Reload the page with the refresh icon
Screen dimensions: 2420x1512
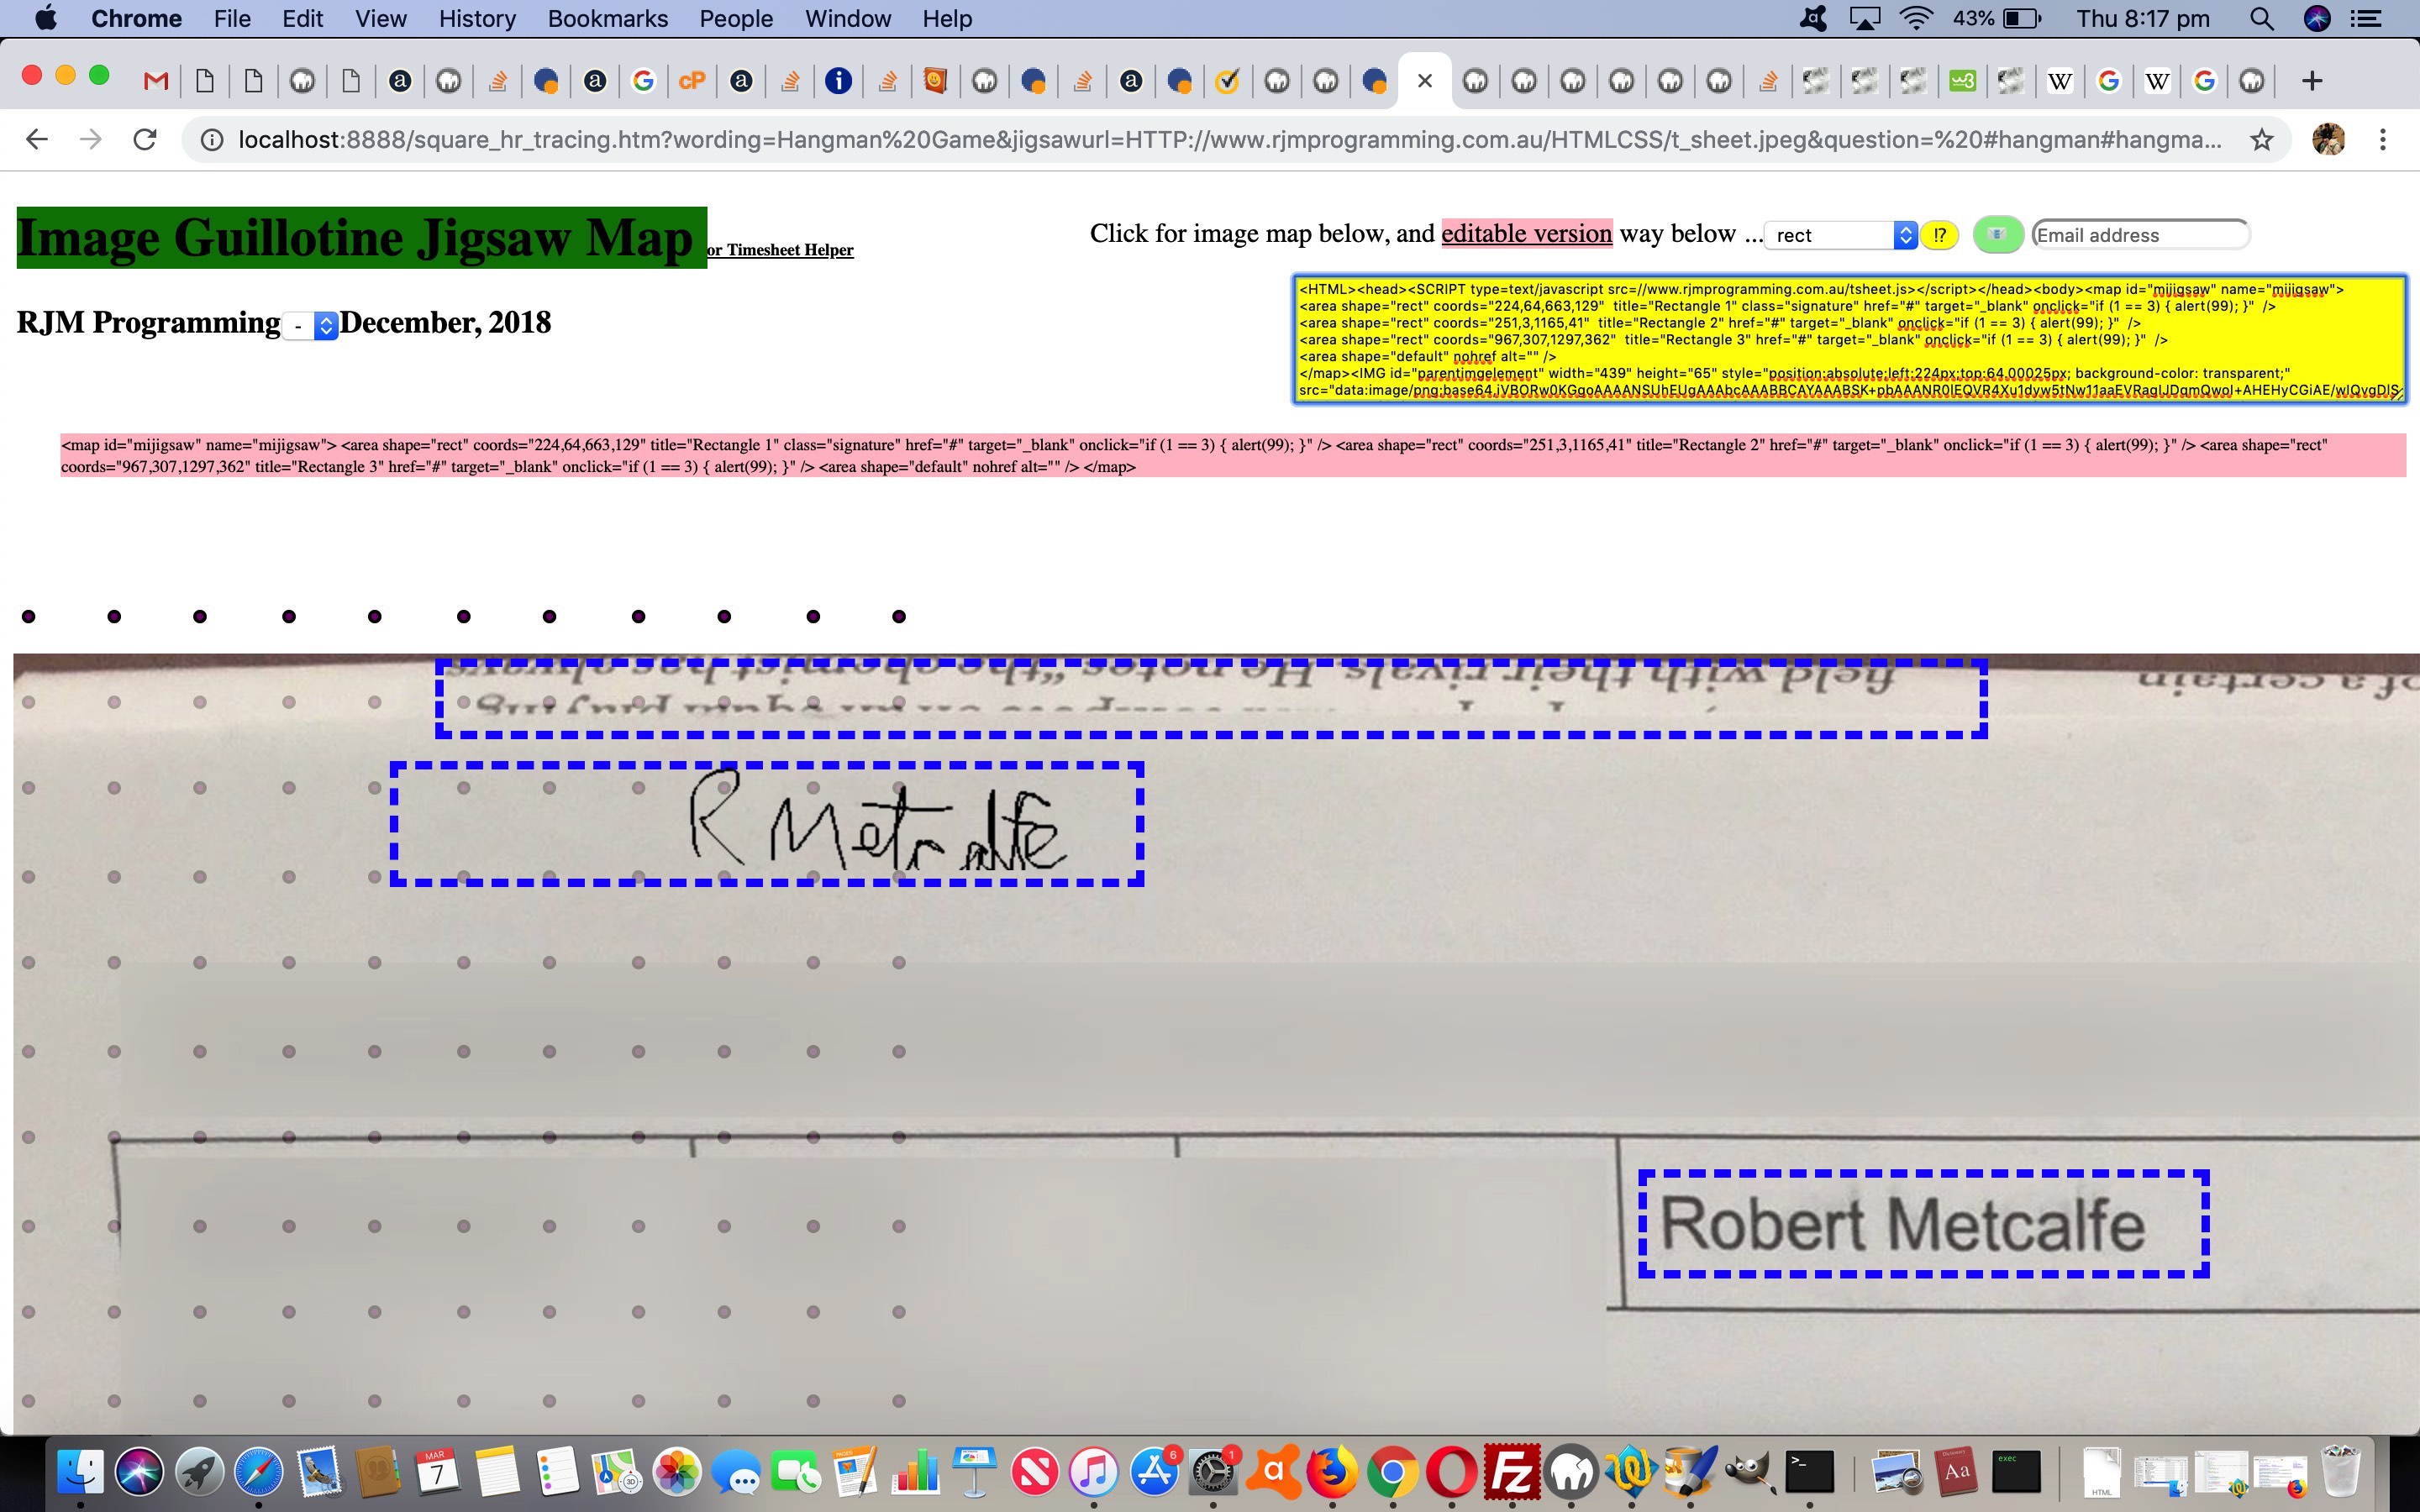point(145,140)
